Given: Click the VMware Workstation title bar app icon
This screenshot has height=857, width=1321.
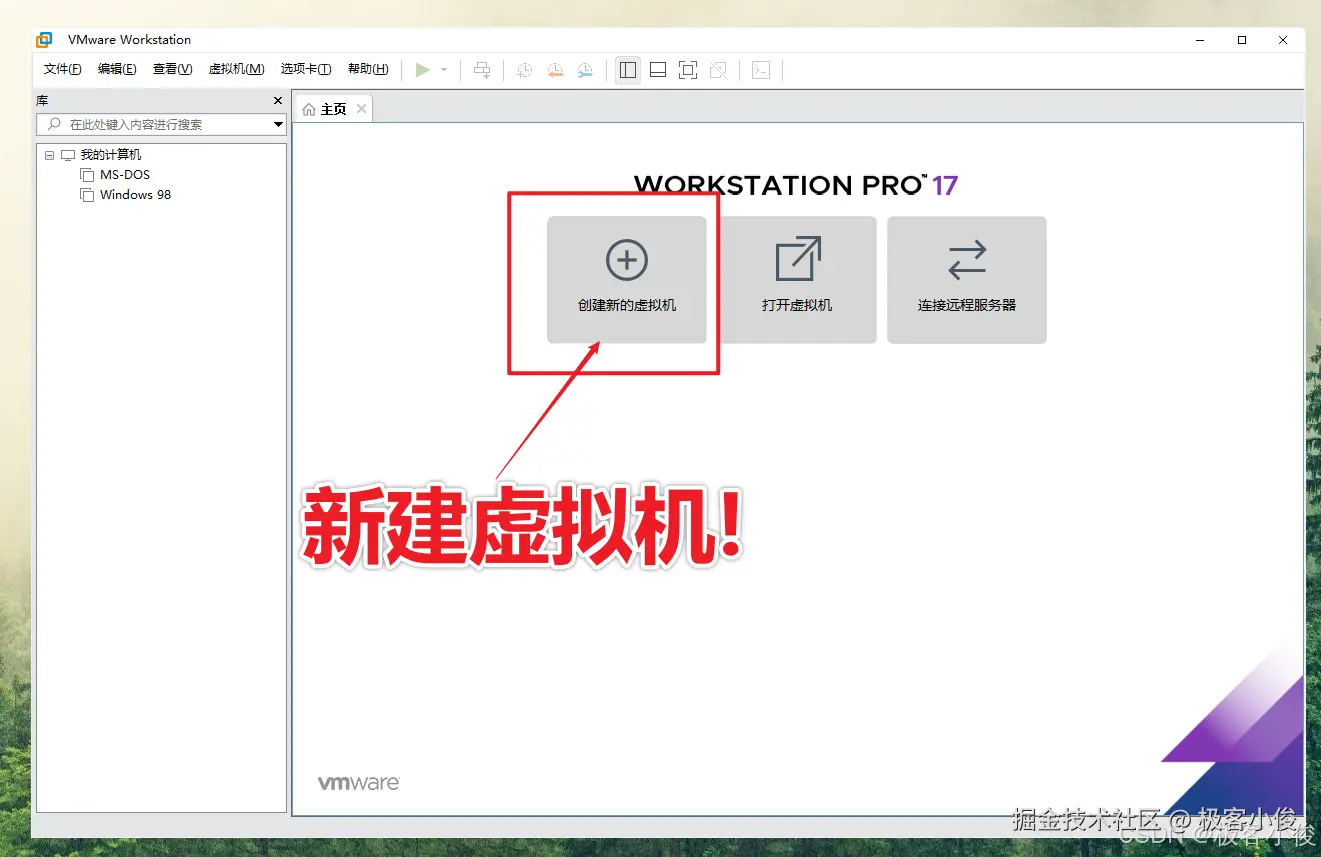Looking at the screenshot, I should (44, 40).
